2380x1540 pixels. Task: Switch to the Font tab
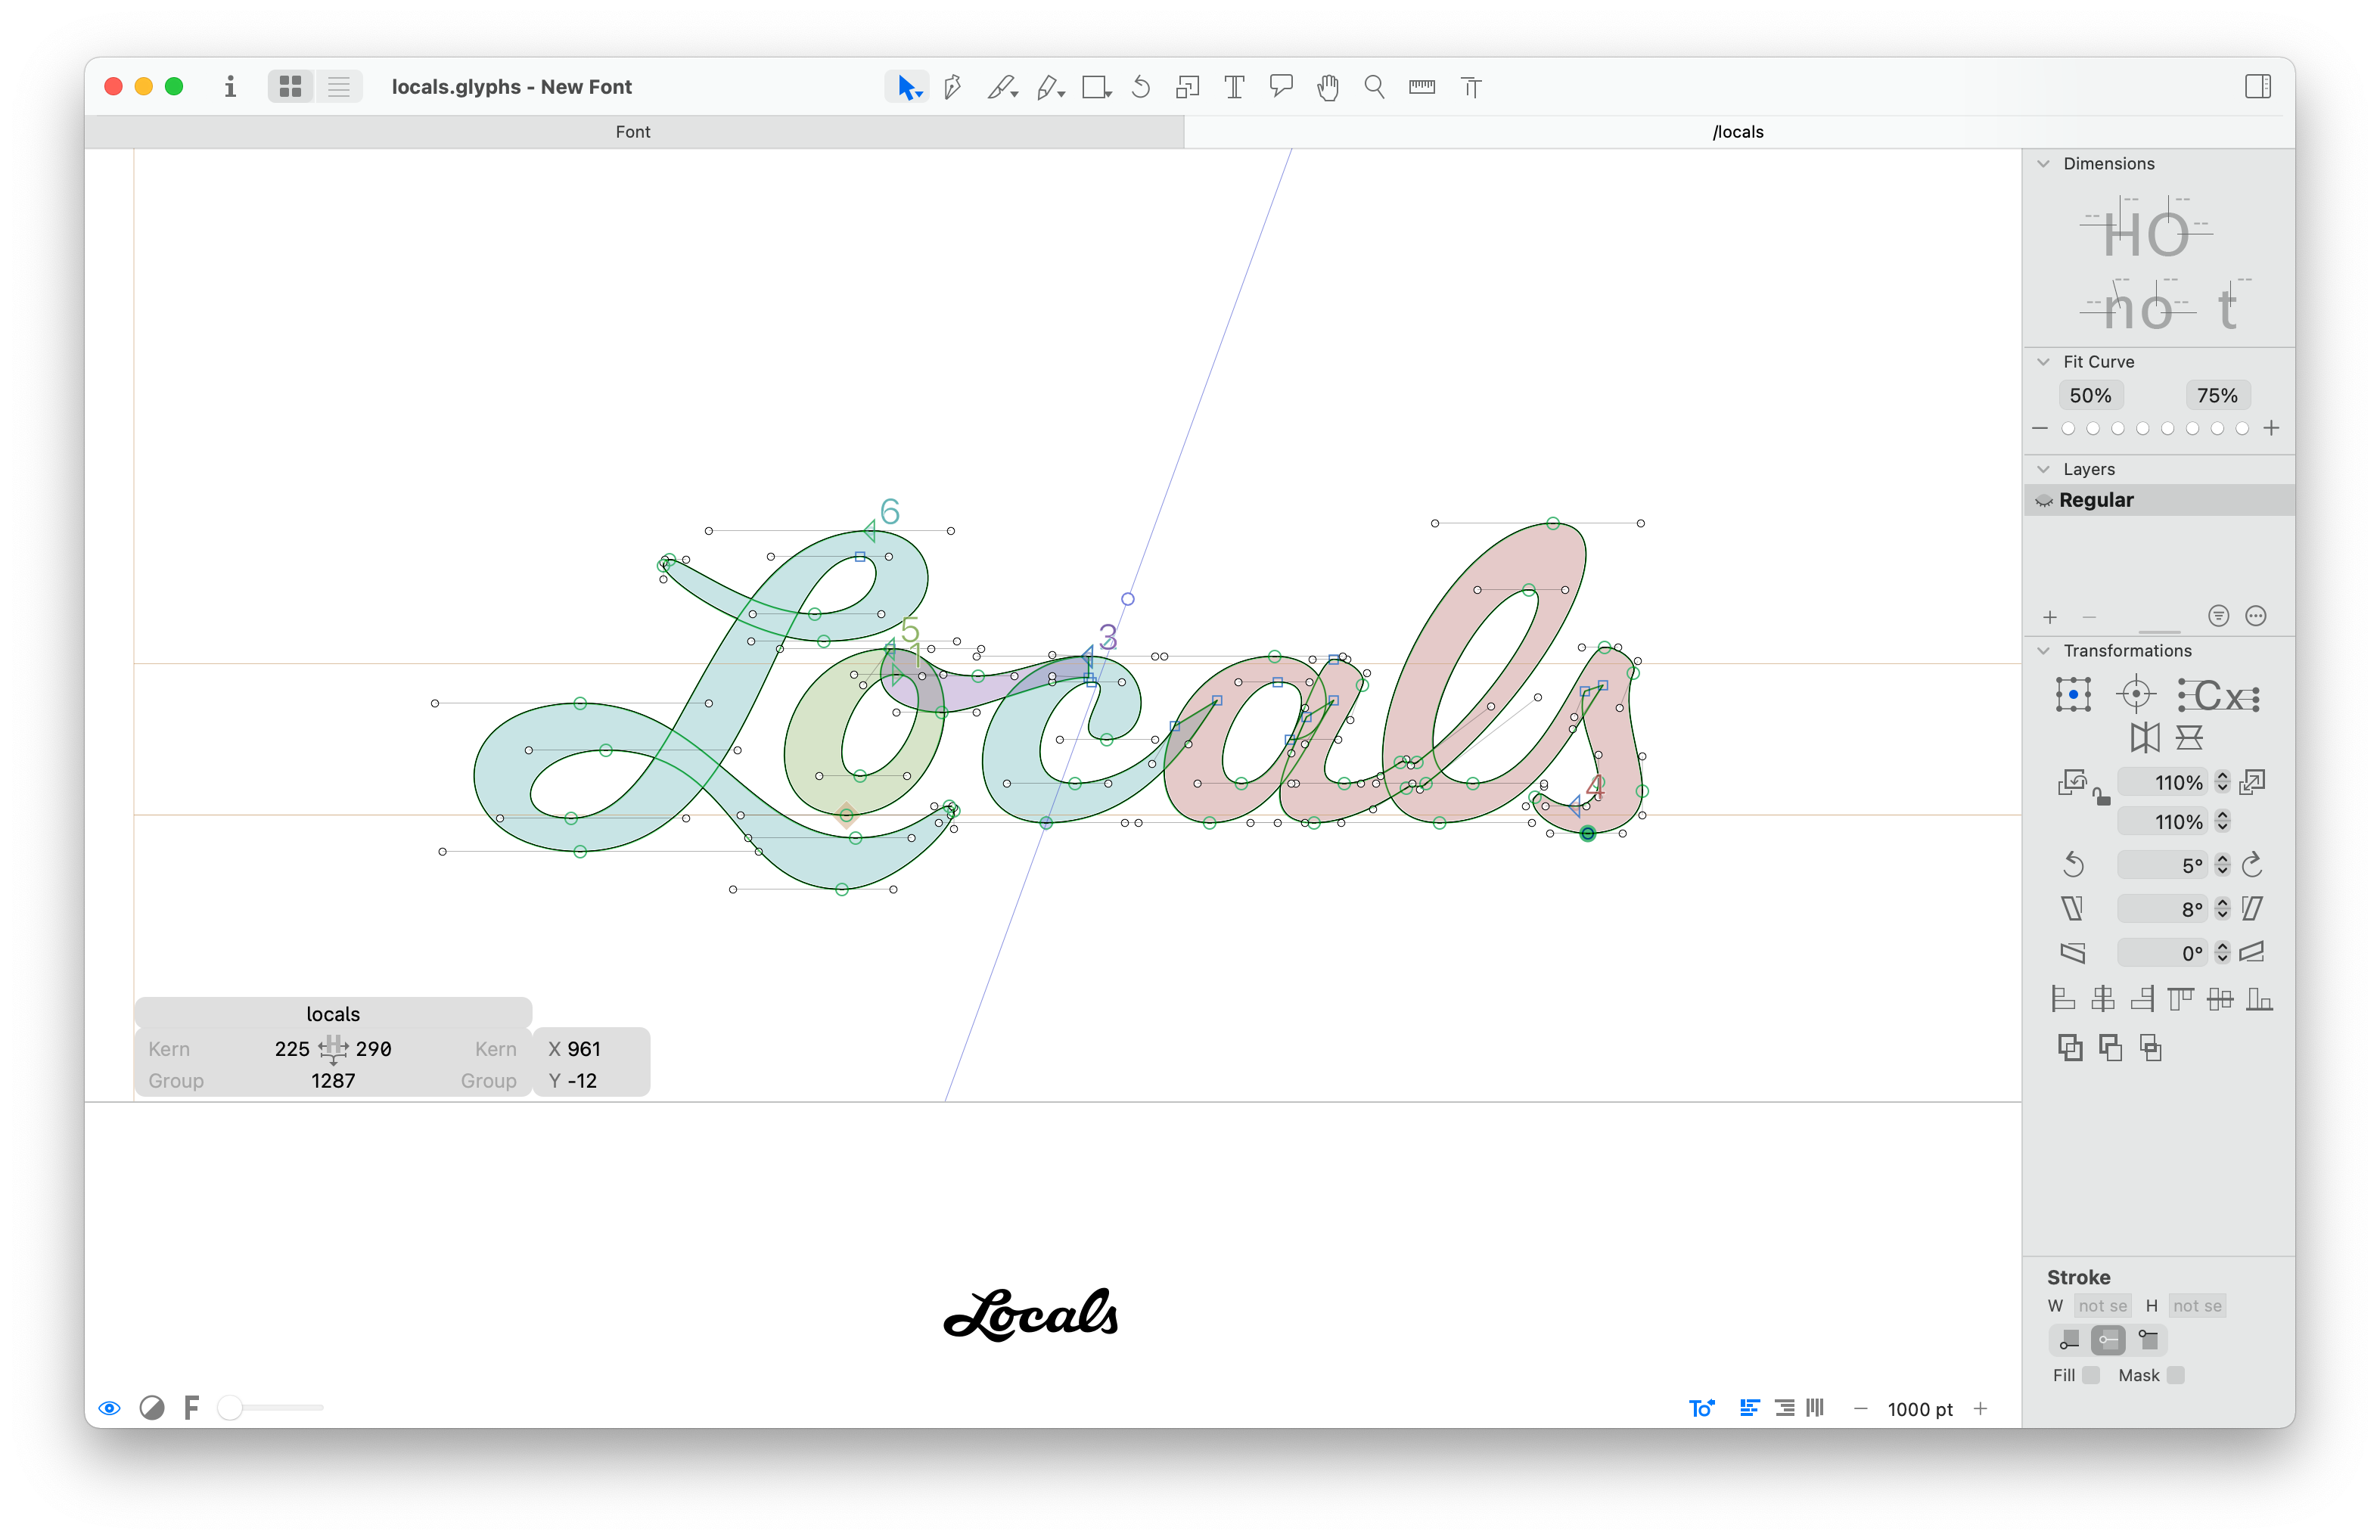pos(633,132)
